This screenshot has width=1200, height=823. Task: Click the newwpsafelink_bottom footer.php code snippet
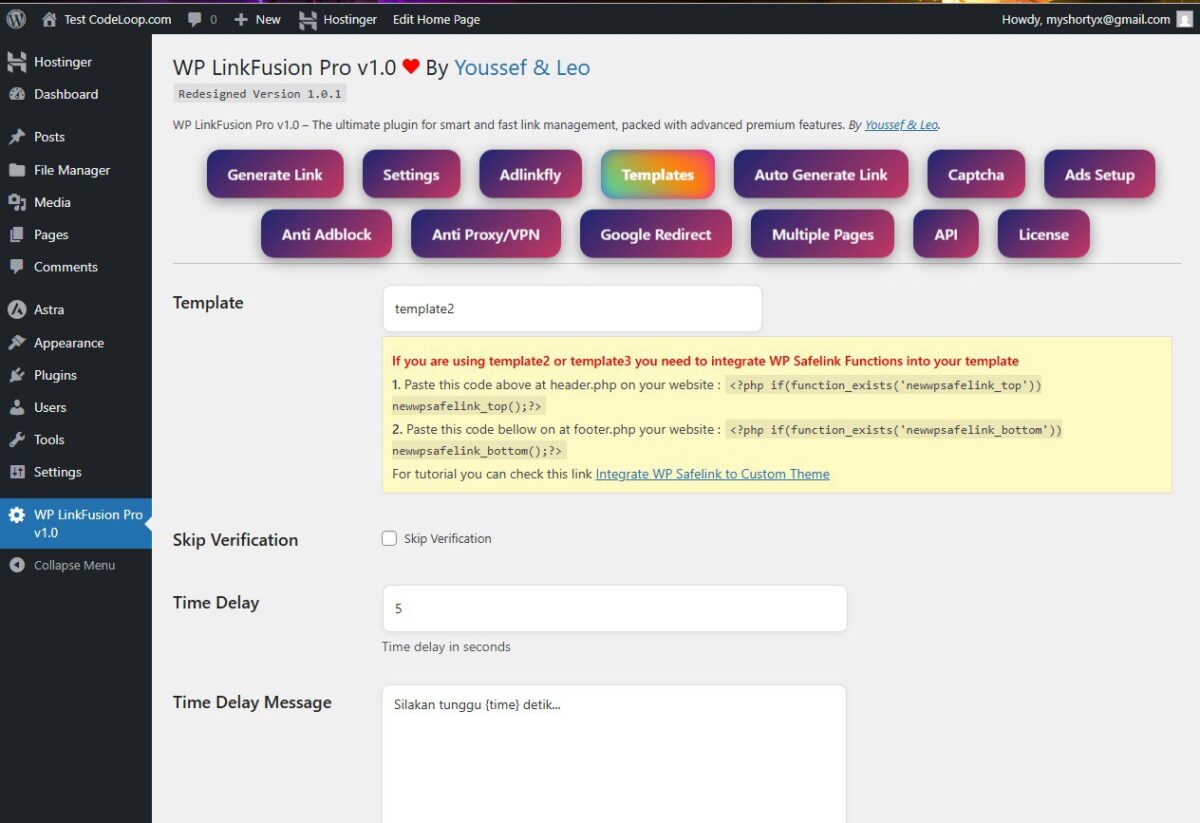tap(727, 440)
